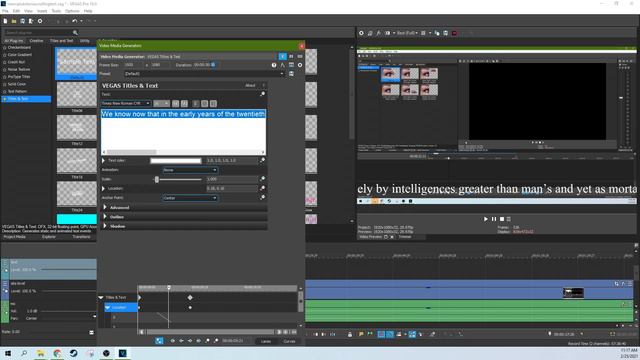Select the Checkerboard generator in list
The height and width of the screenshot is (360, 640).
point(19,47)
